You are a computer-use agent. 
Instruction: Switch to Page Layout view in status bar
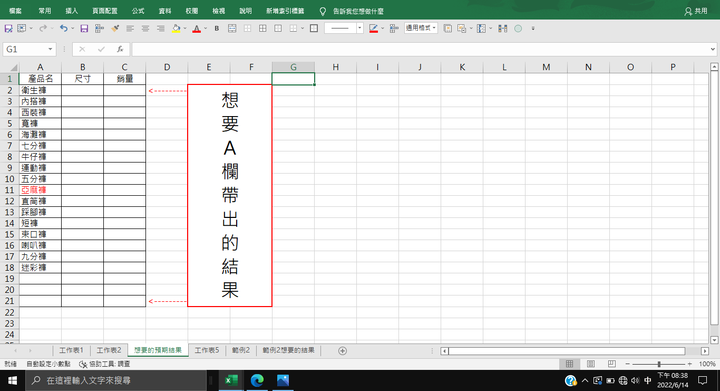591,364
